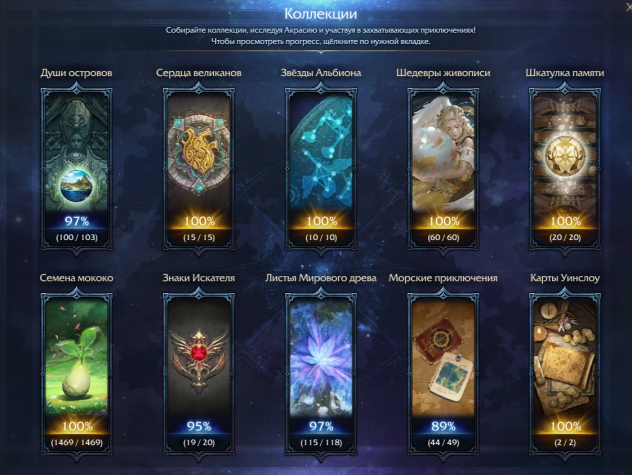Screen dimensions: 632x475
Task: Select the red gem Знаки Искателя card
Action: 199,374
